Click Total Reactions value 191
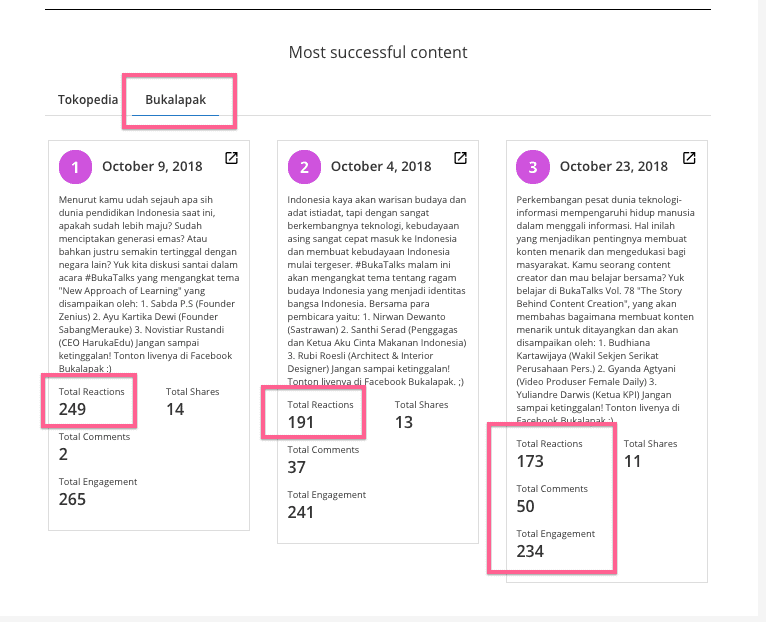 pyautogui.click(x=301, y=422)
